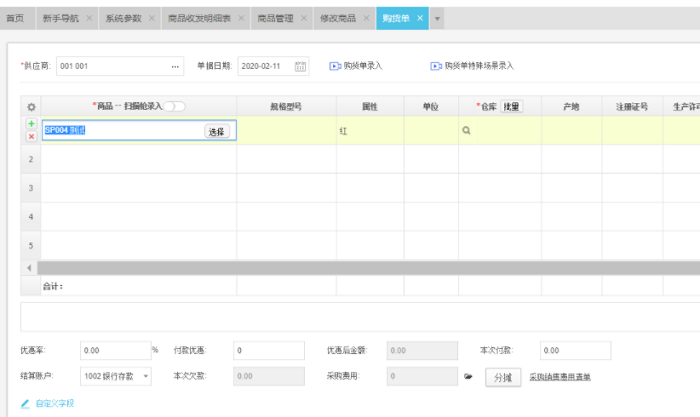700x417 pixels.
Task: Open grid column settings gear icon
Action: [31, 107]
